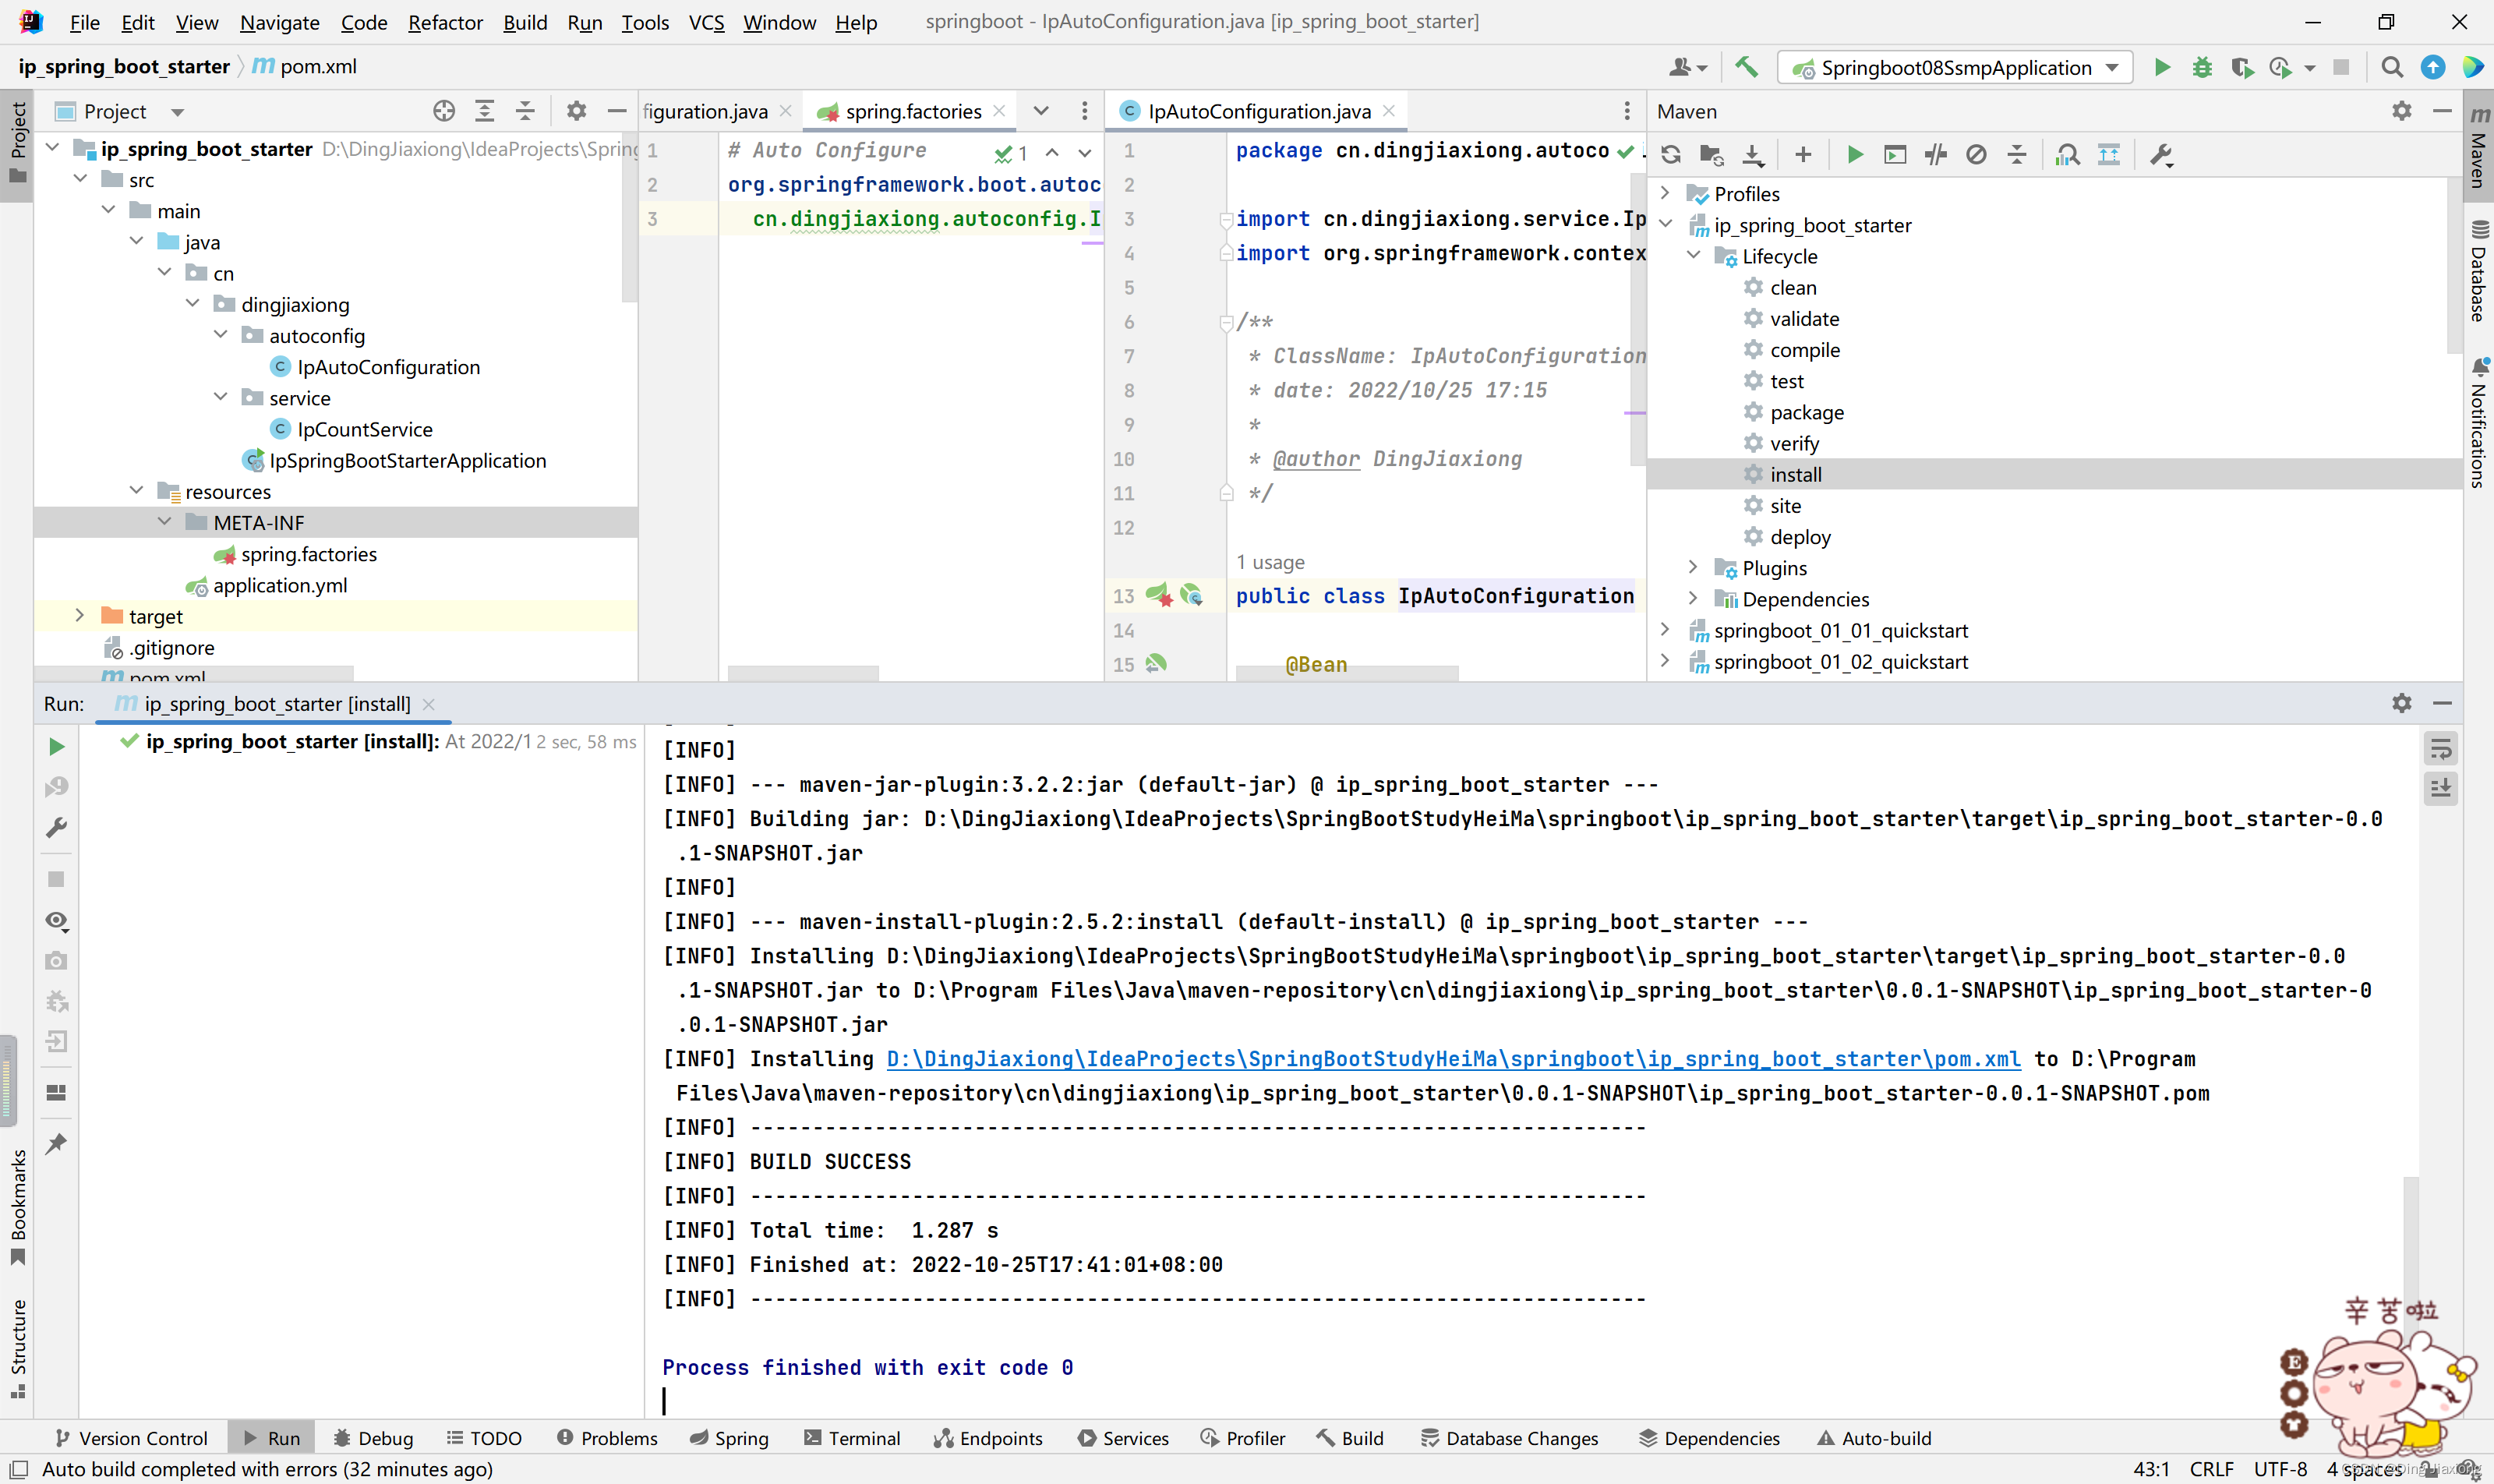Viewport: 2494px width, 1484px height.
Task: Run with coverage icon
Action: pyautogui.click(x=2242, y=67)
